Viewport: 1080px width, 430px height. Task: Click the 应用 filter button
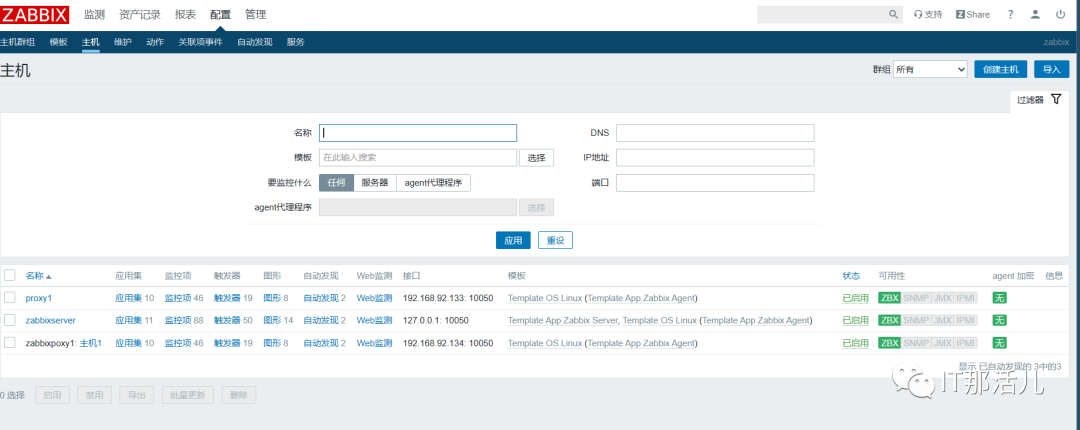pyautogui.click(x=513, y=240)
